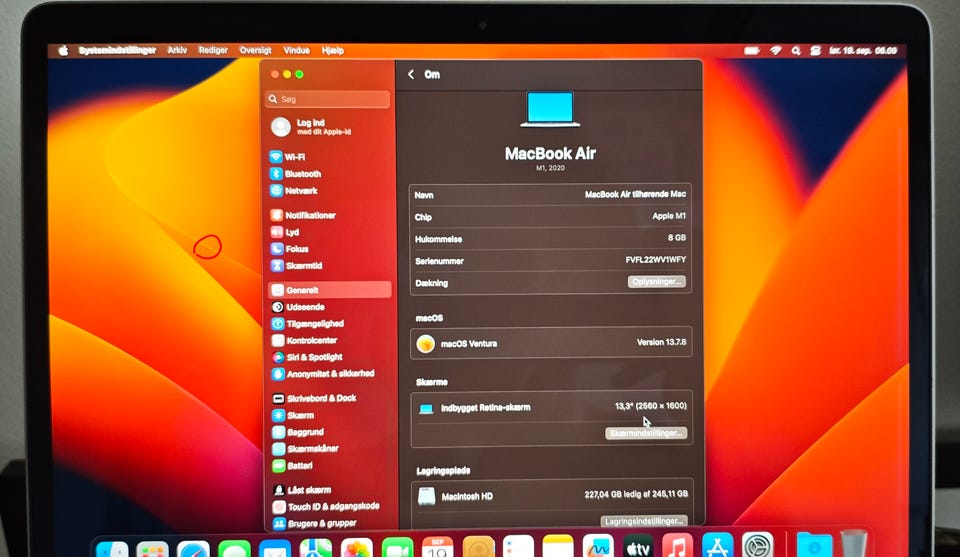The width and height of the screenshot is (960, 557).
Task: Click the Chip row value Apple M1
Action: click(669, 216)
